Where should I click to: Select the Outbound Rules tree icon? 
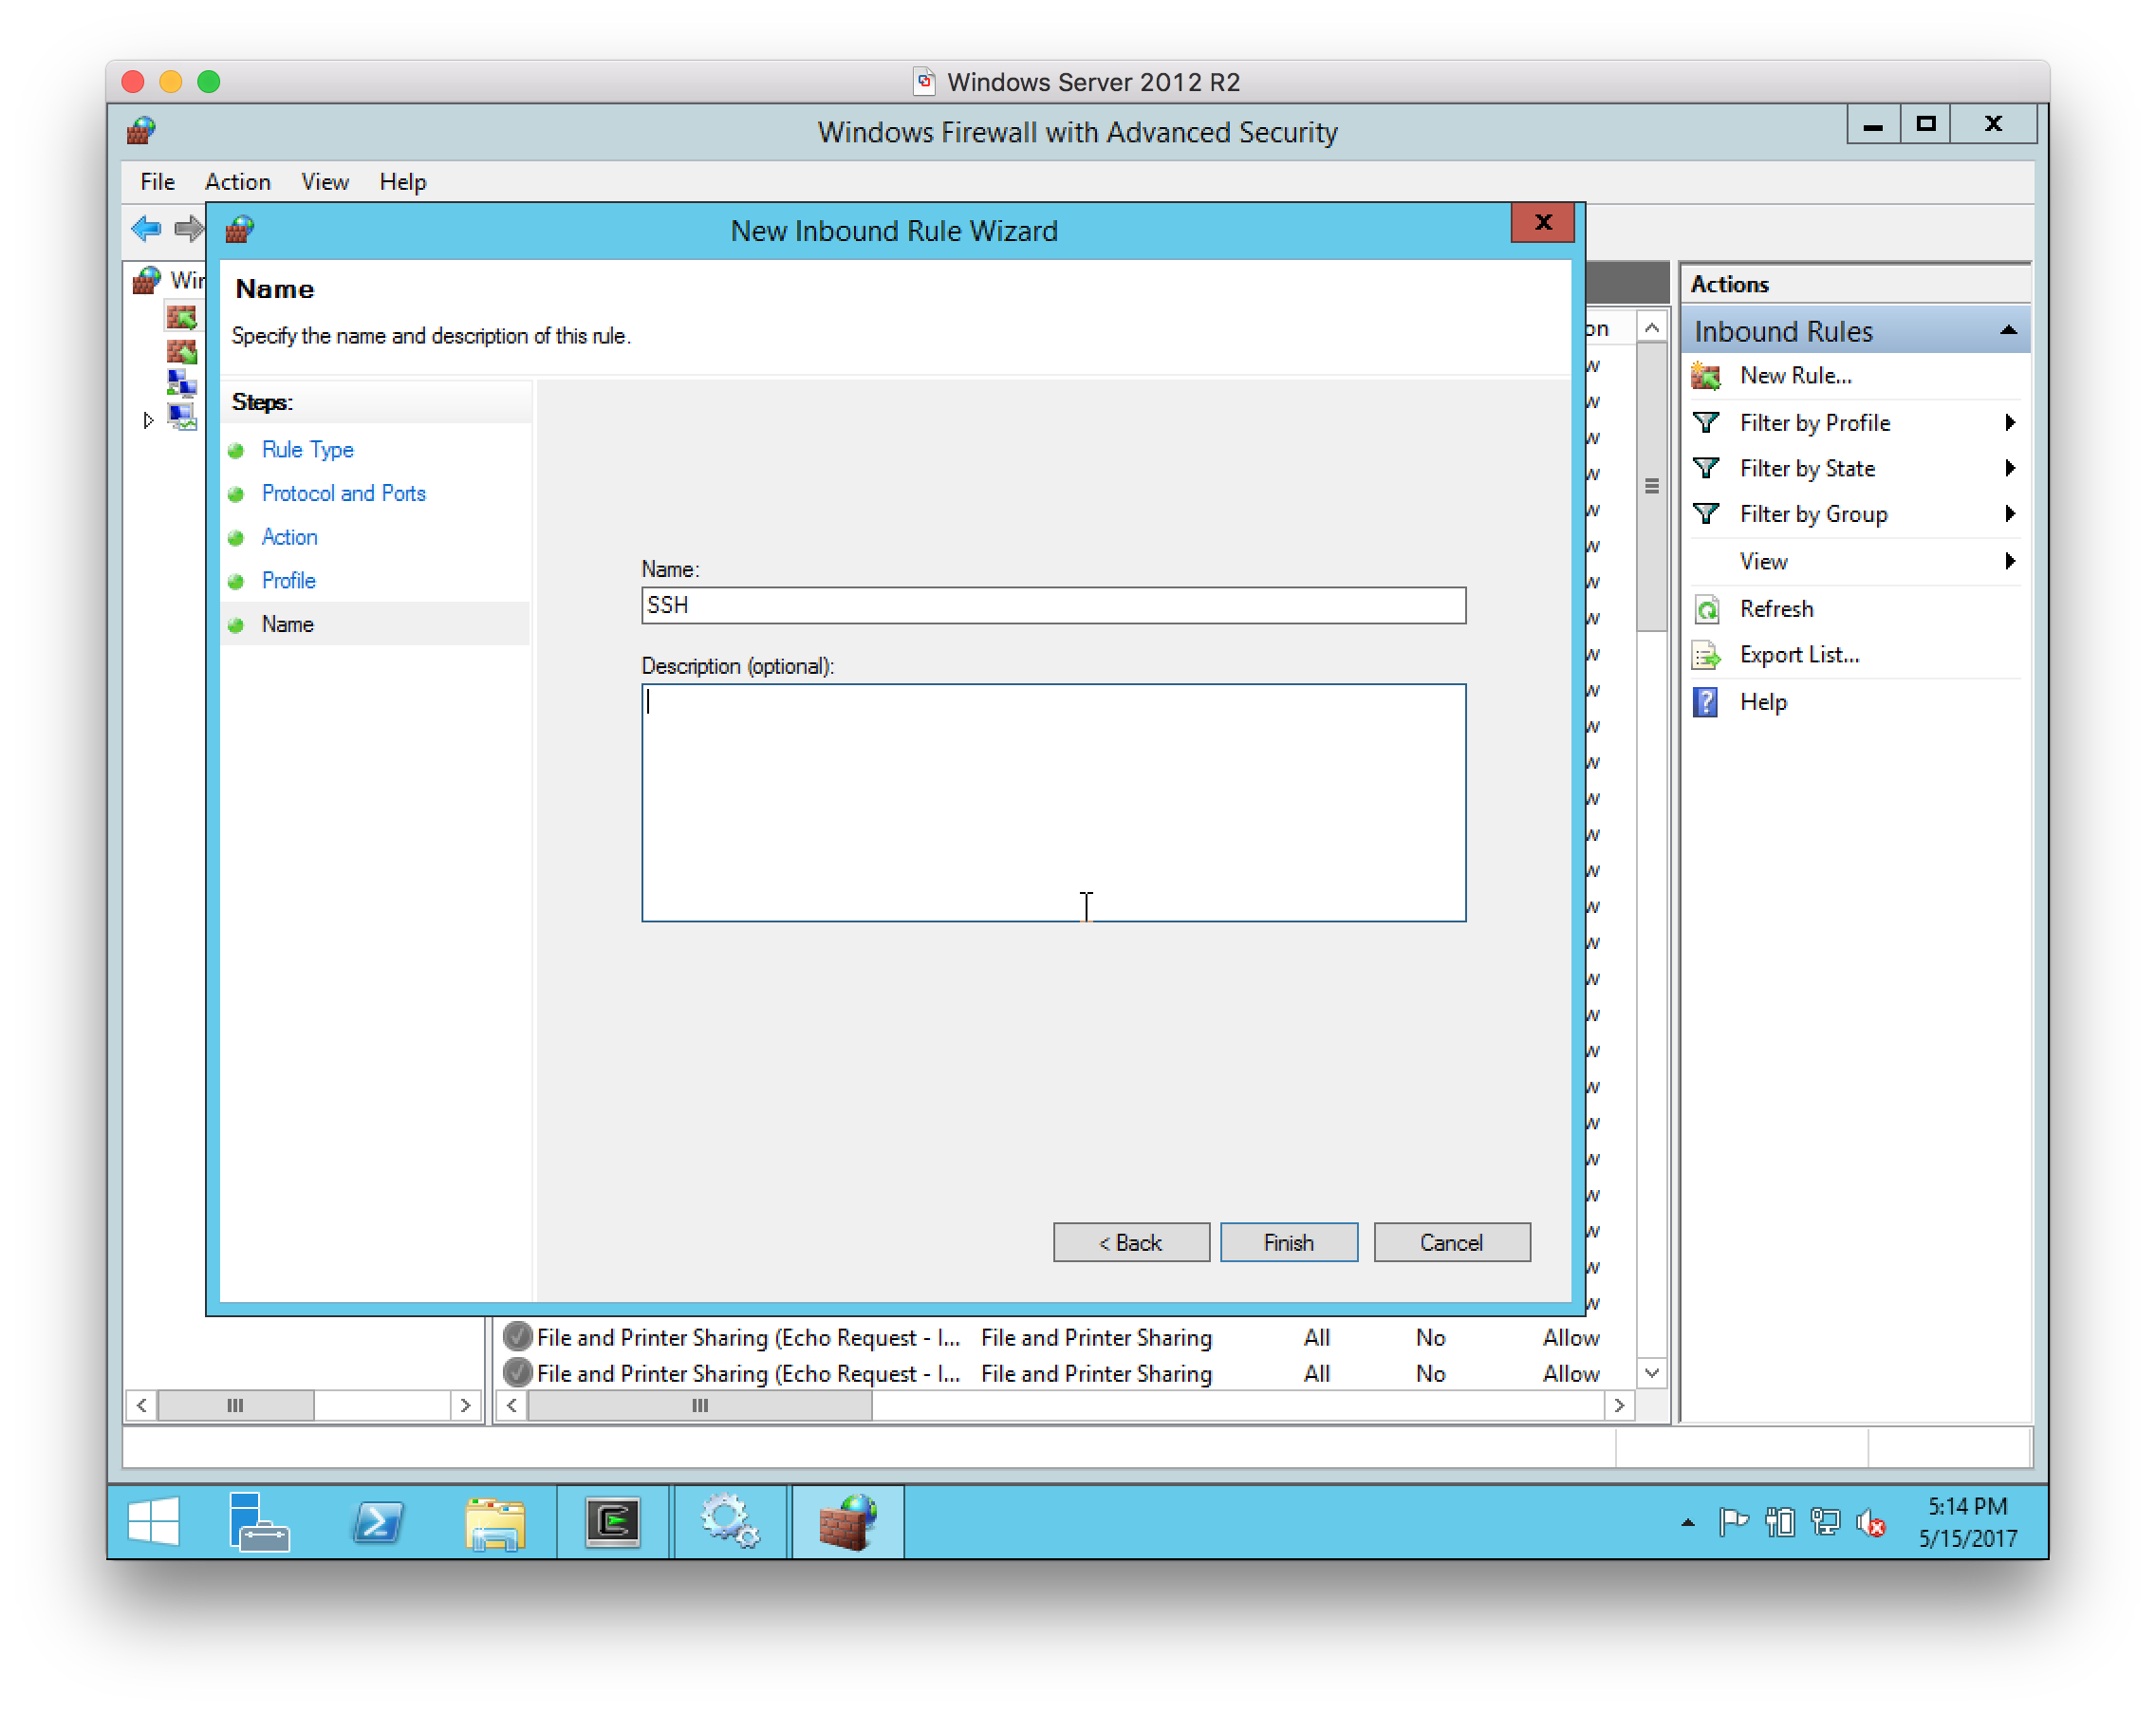[182, 352]
